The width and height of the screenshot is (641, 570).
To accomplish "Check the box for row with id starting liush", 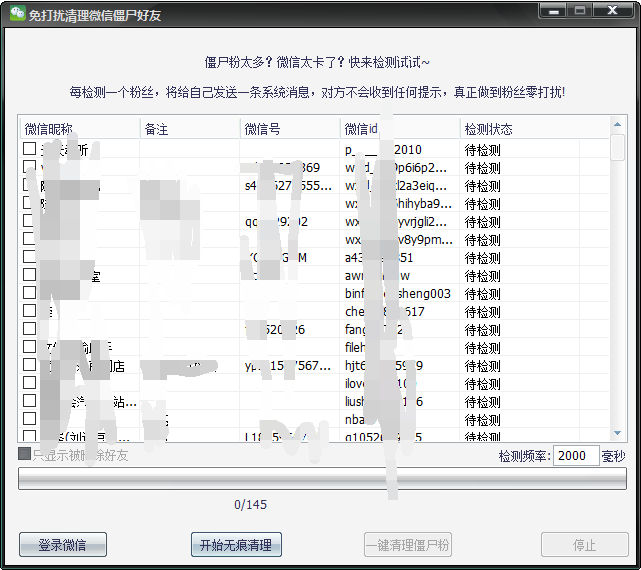I will (29, 400).
